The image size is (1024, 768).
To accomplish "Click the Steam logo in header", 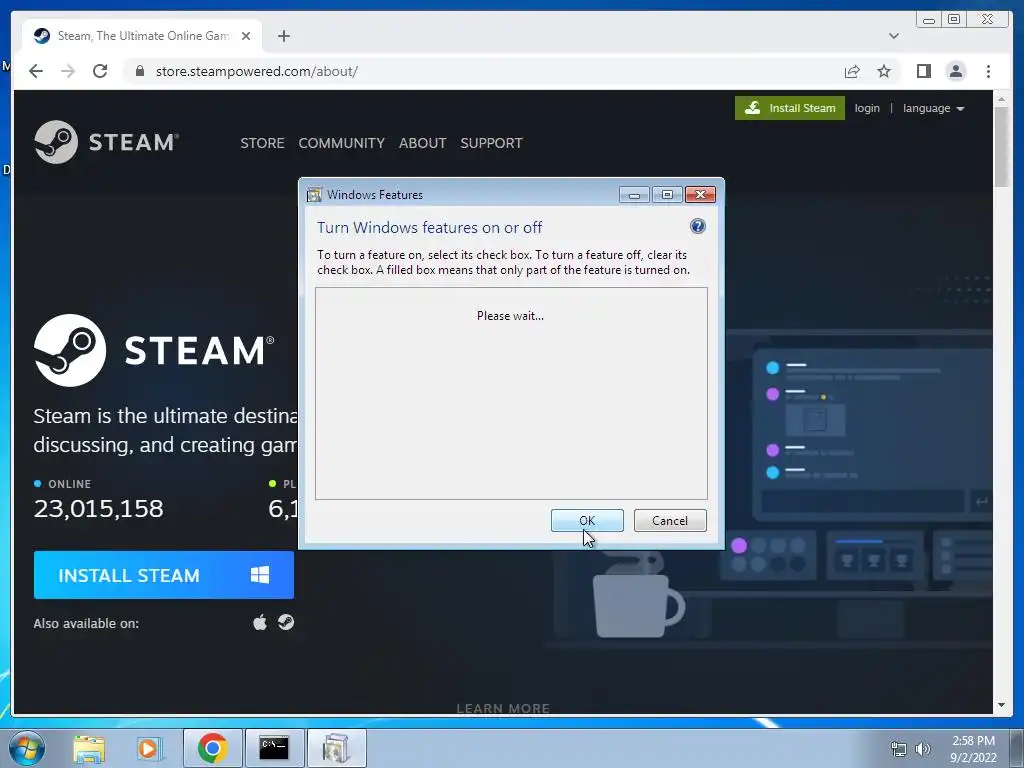I will (106, 142).
